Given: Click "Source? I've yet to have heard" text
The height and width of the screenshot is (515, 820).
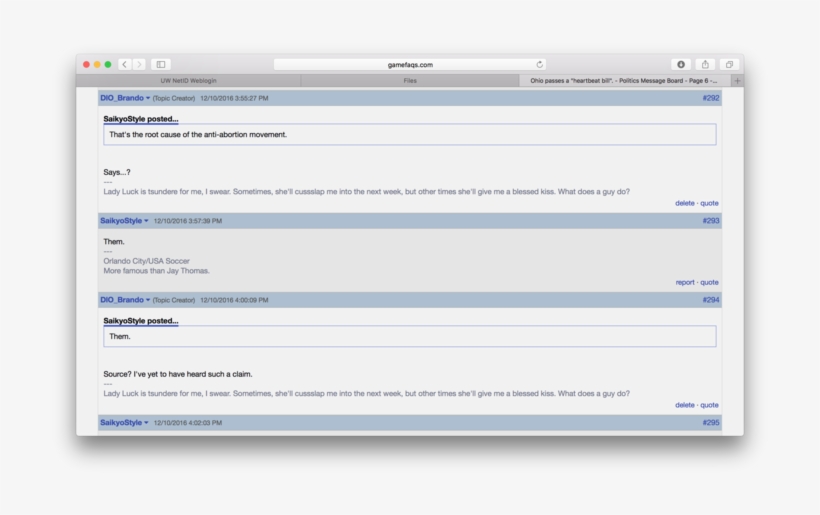Looking at the screenshot, I should [178, 374].
